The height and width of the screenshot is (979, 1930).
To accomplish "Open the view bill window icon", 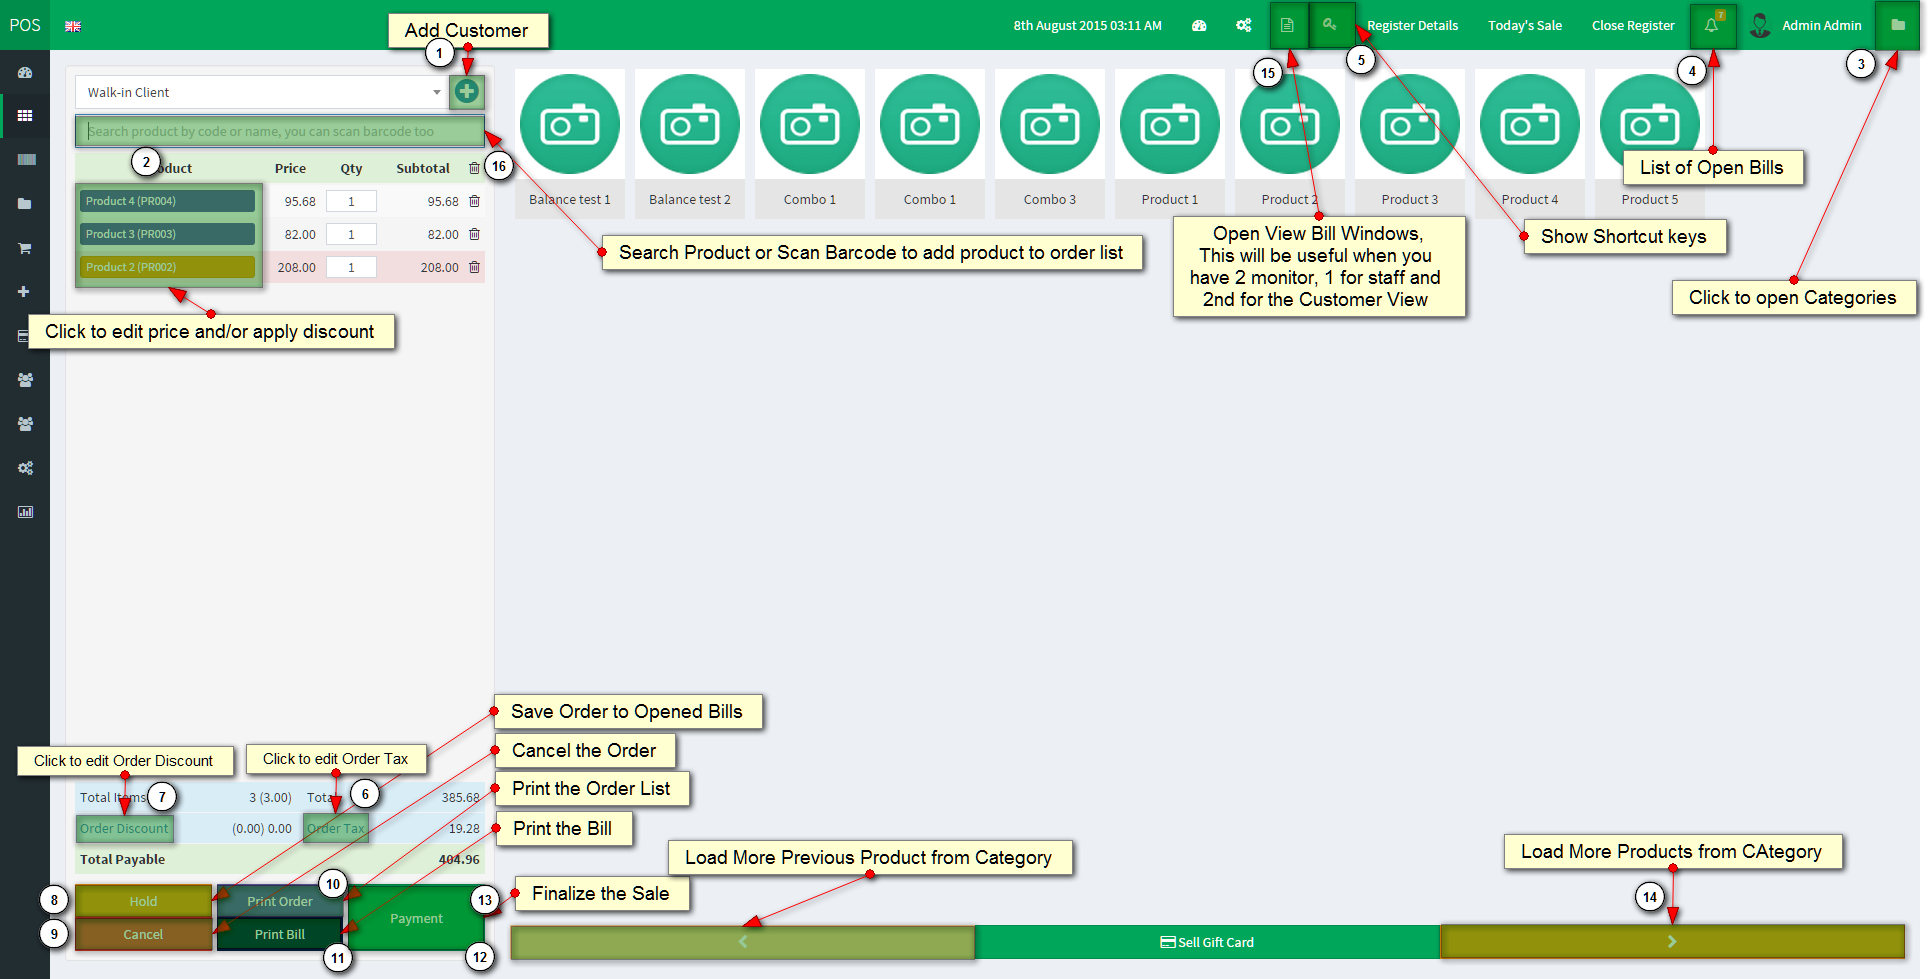I will (1287, 25).
